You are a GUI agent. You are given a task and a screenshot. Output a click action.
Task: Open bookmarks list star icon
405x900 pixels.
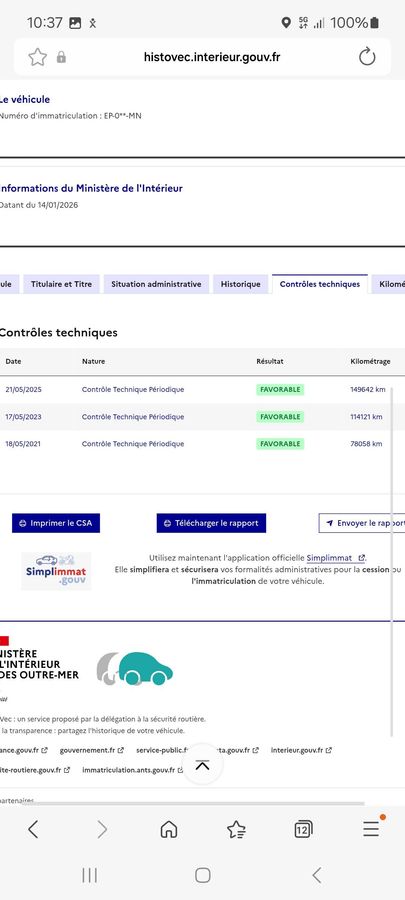(x=236, y=829)
